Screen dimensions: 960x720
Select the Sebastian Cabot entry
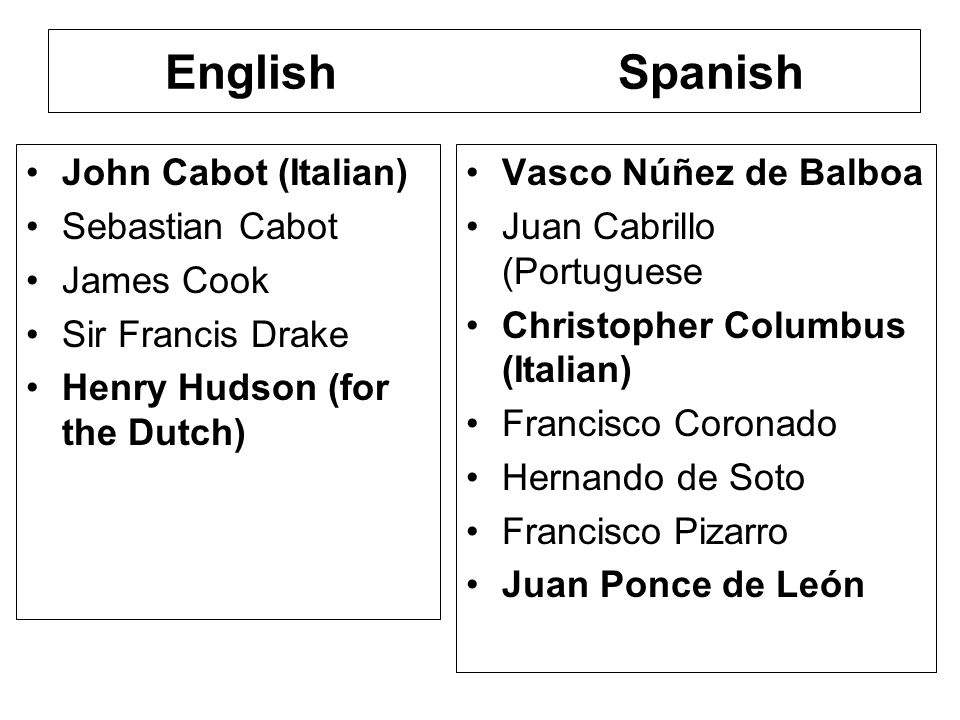point(200,227)
